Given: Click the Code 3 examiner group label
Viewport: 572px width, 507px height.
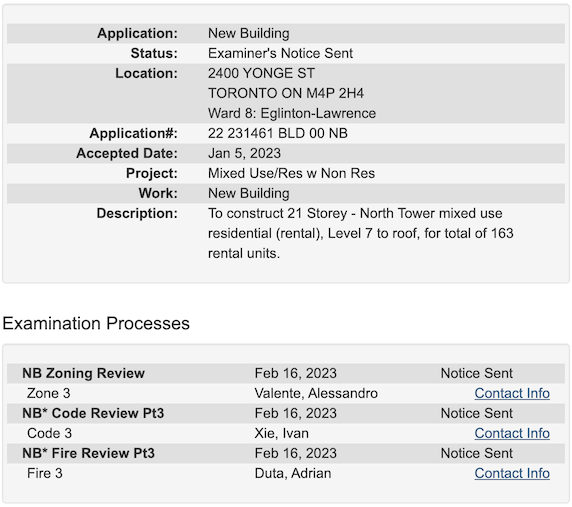Looking at the screenshot, I should 49,433.
